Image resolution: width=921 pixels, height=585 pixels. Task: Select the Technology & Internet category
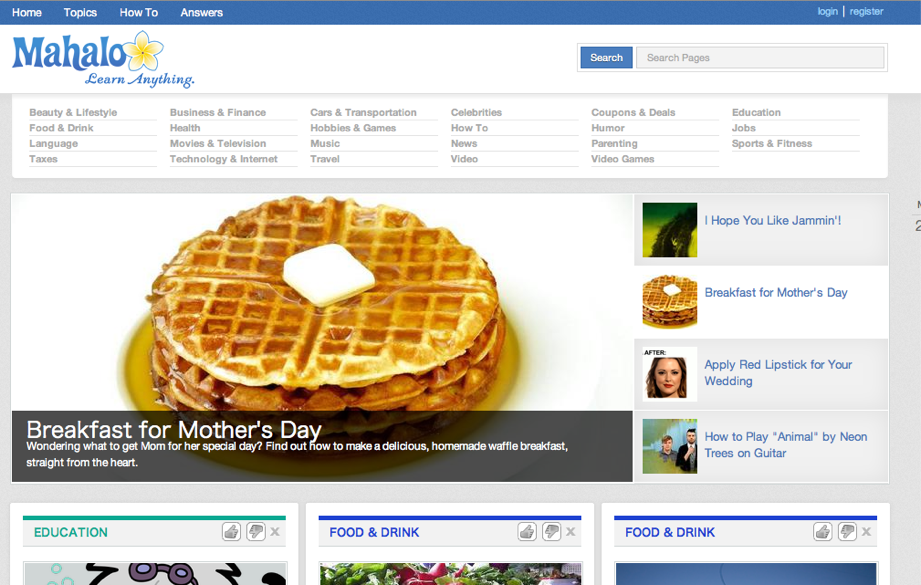point(223,159)
